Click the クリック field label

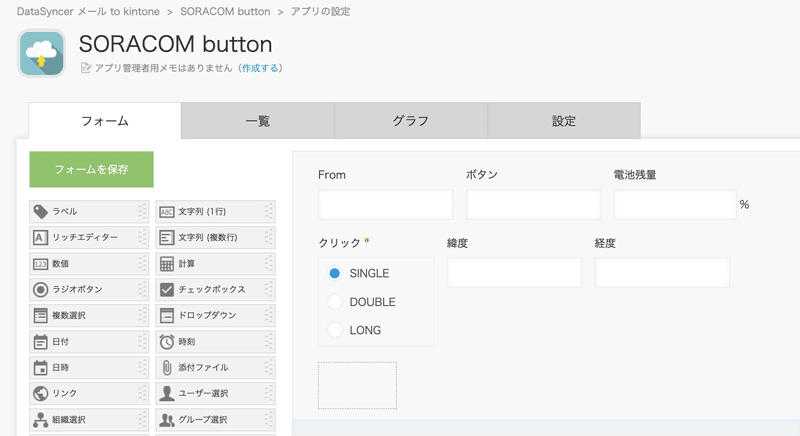tap(340, 243)
